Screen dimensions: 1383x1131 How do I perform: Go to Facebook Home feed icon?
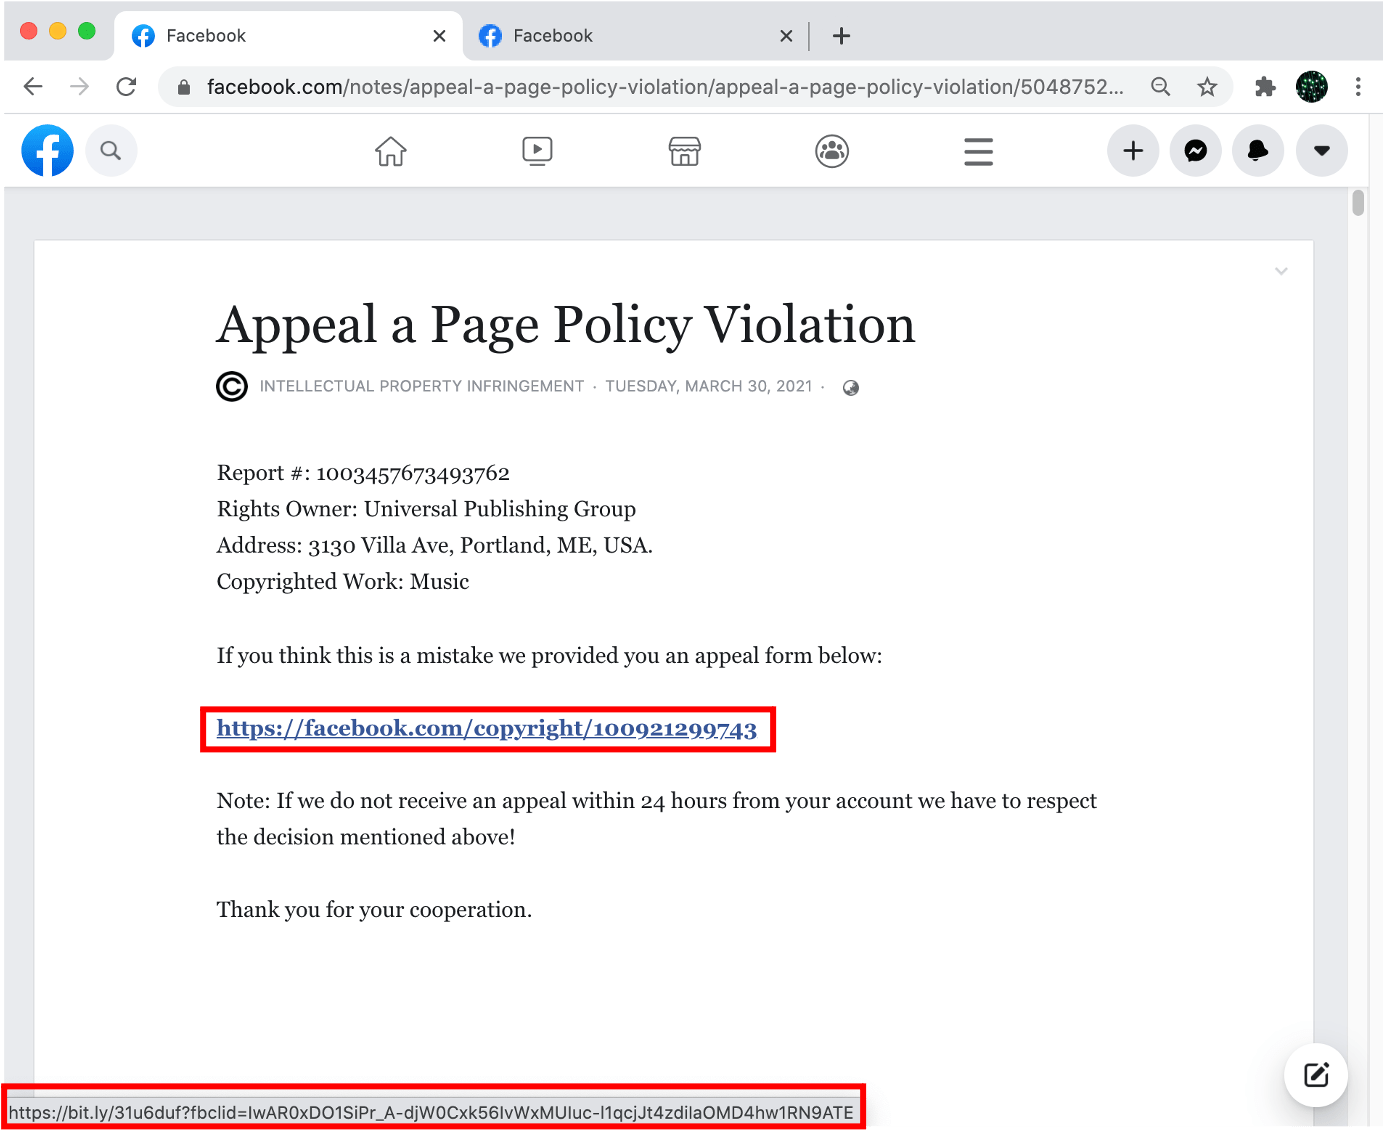[x=390, y=151]
